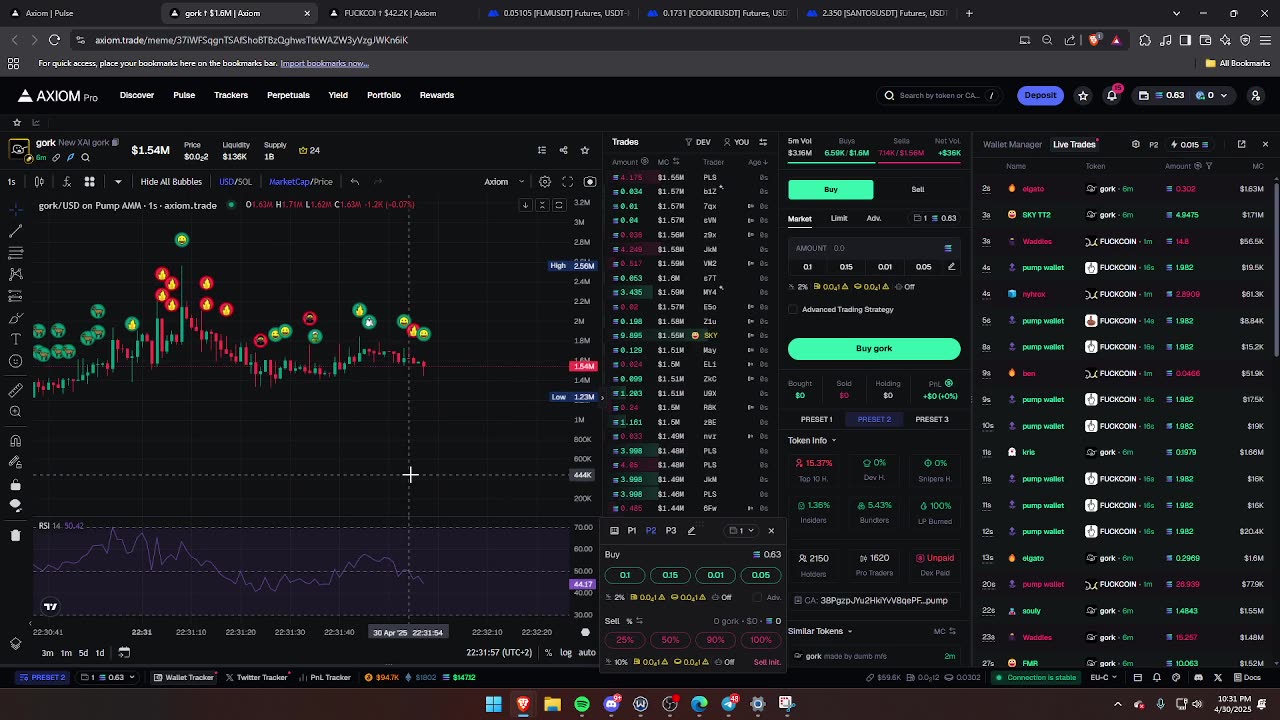The height and width of the screenshot is (720, 1280).
Task: Open the 1s timeframe selector
Action: [x=12, y=182]
